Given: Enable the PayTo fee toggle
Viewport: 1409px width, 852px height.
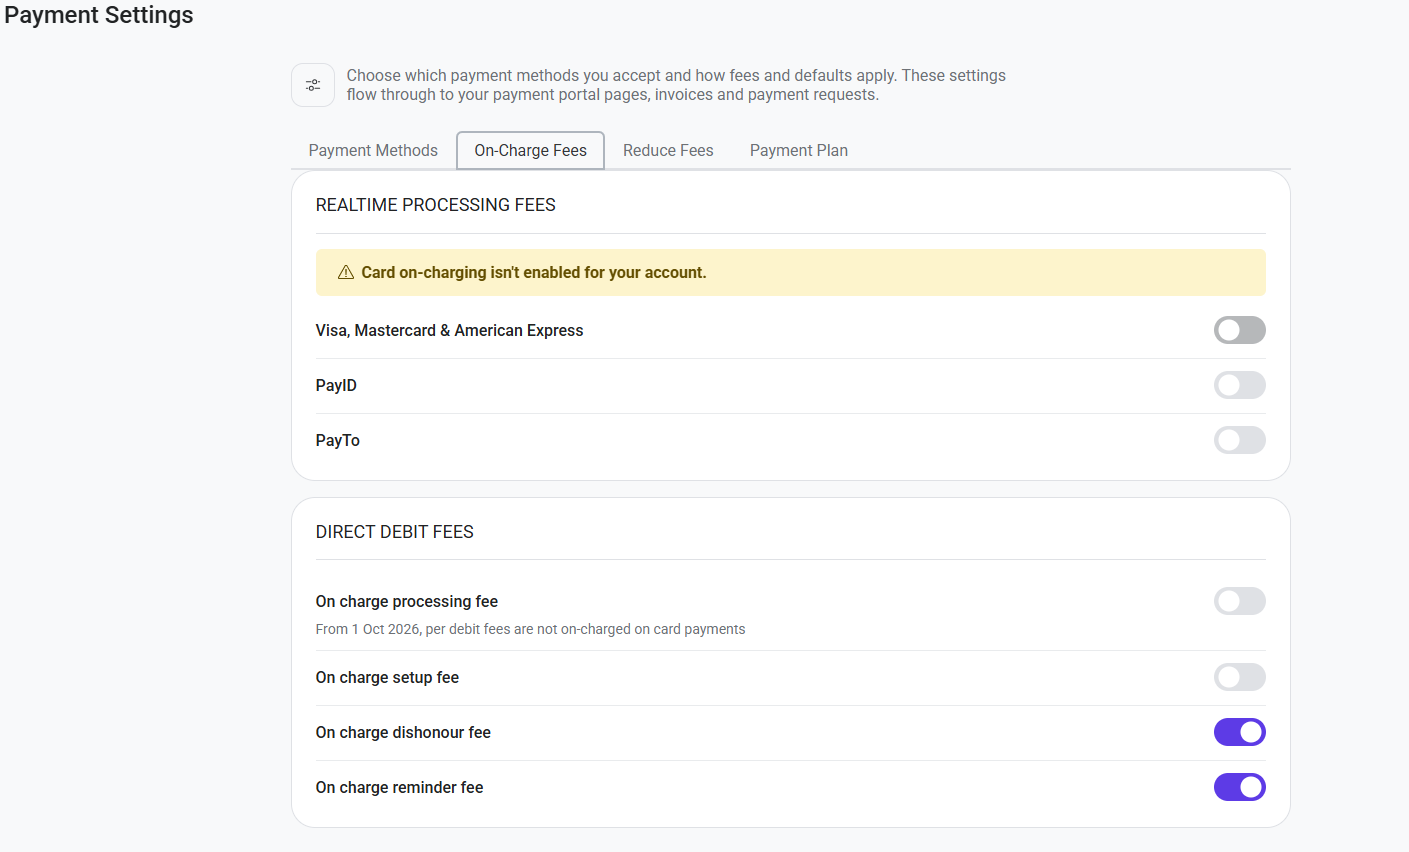Looking at the screenshot, I should click(x=1239, y=440).
